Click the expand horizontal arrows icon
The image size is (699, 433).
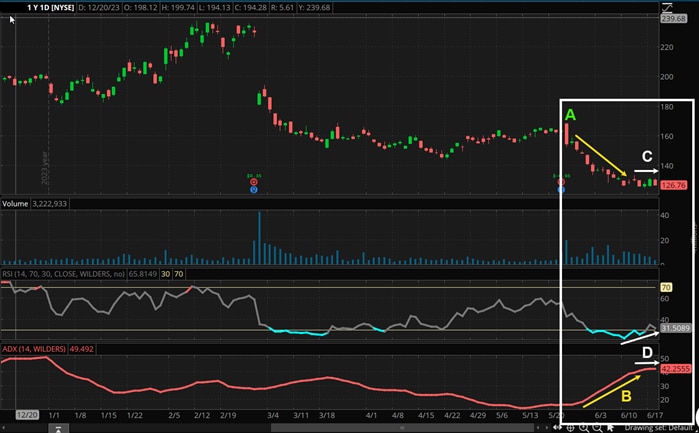click(x=557, y=427)
